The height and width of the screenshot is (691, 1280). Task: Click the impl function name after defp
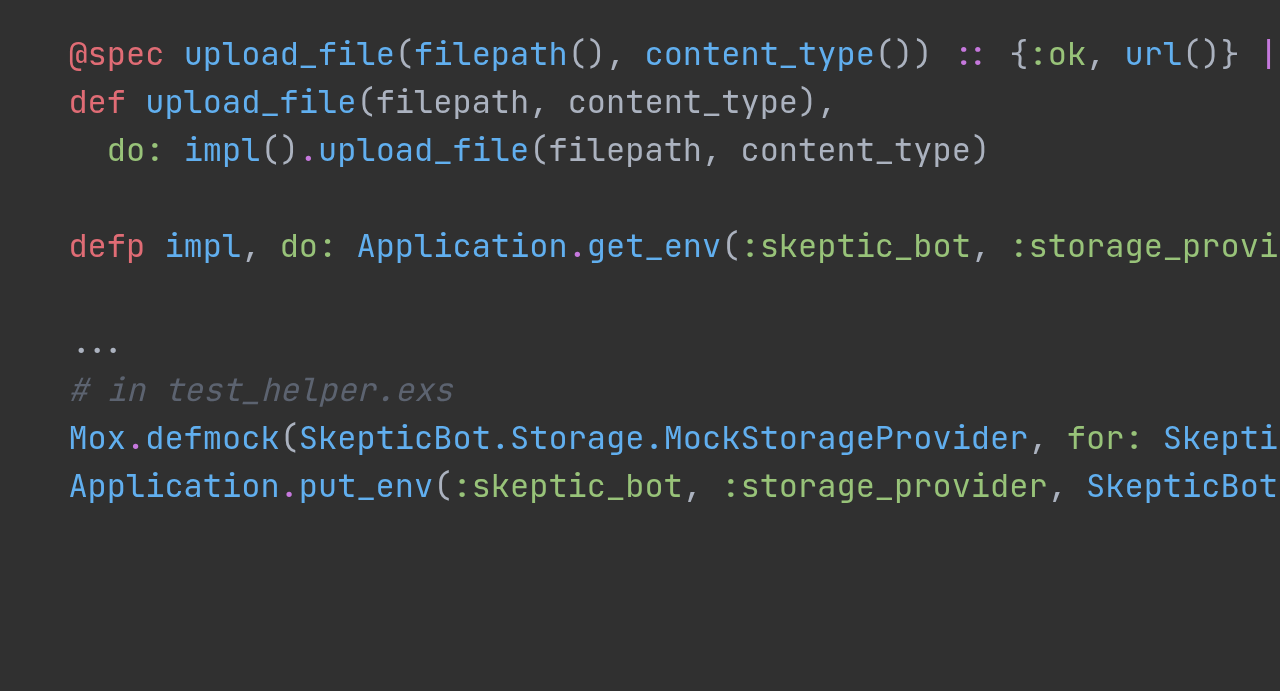(203, 247)
